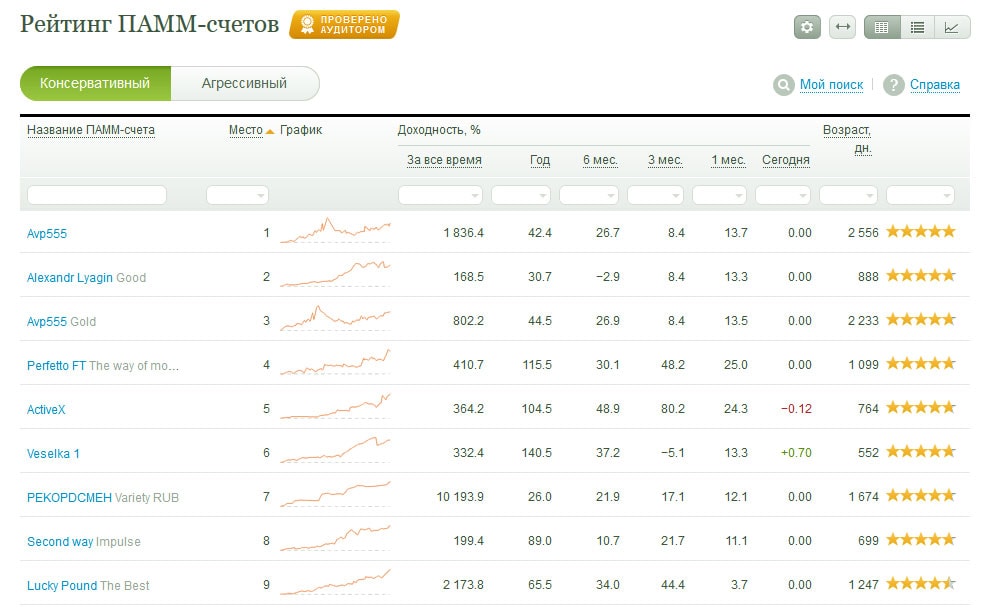Switch to chart view icon
This screenshot has height=608, width=989.
coord(951,27)
